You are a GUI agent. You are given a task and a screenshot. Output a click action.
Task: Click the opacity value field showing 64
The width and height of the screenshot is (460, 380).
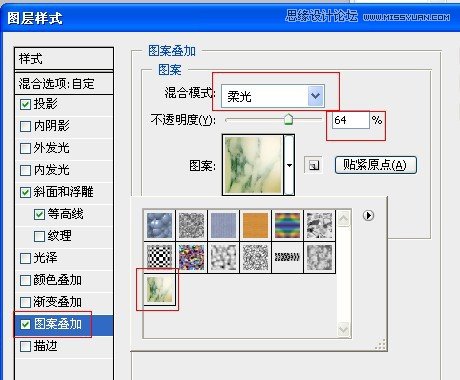tap(351, 120)
